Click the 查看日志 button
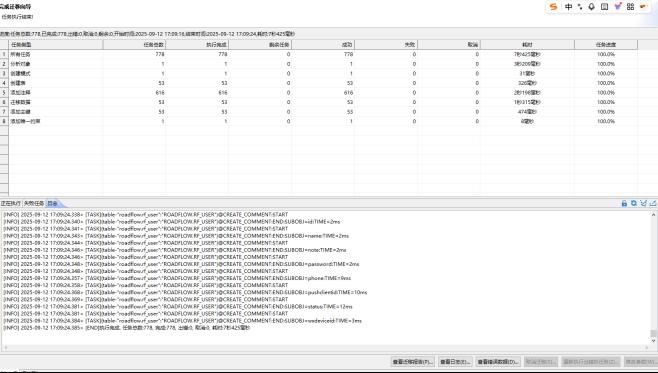Viewport: 658px width, 373px height. 456,362
